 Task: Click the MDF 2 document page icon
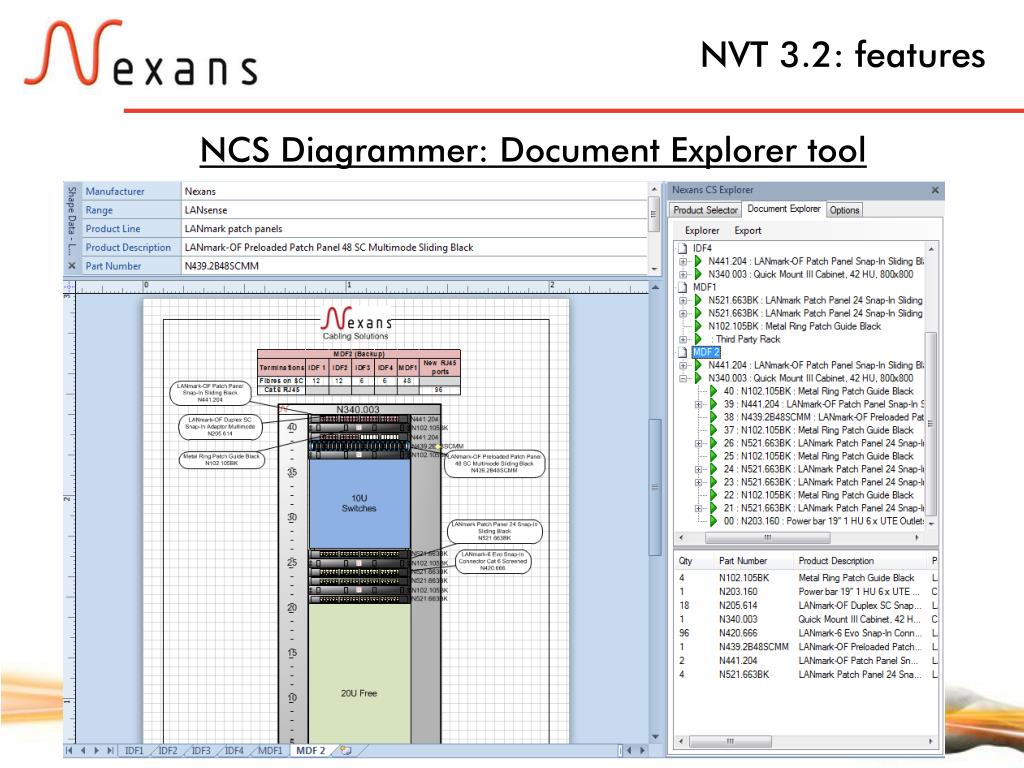[x=683, y=352]
